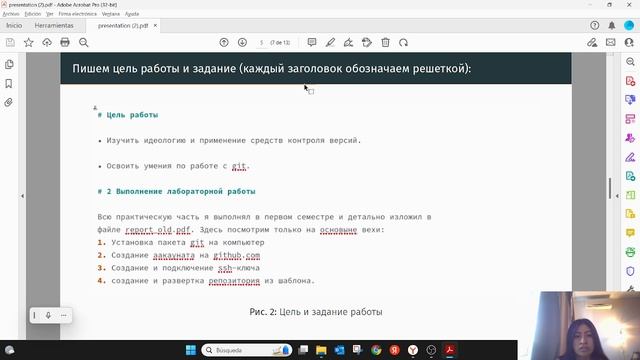This screenshot has height=360, width=640.
Task: Add a comment note
Action: point(312,42)
